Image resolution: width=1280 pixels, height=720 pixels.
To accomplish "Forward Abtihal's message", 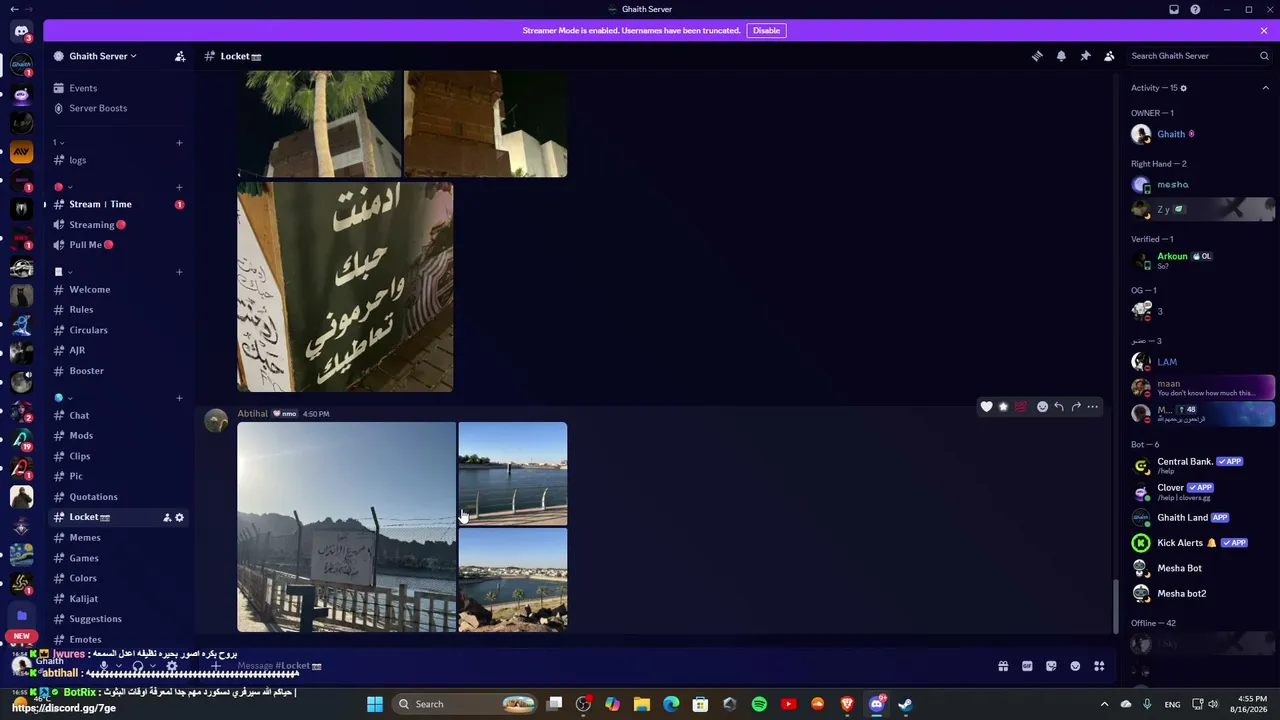I will point(1076,407).
